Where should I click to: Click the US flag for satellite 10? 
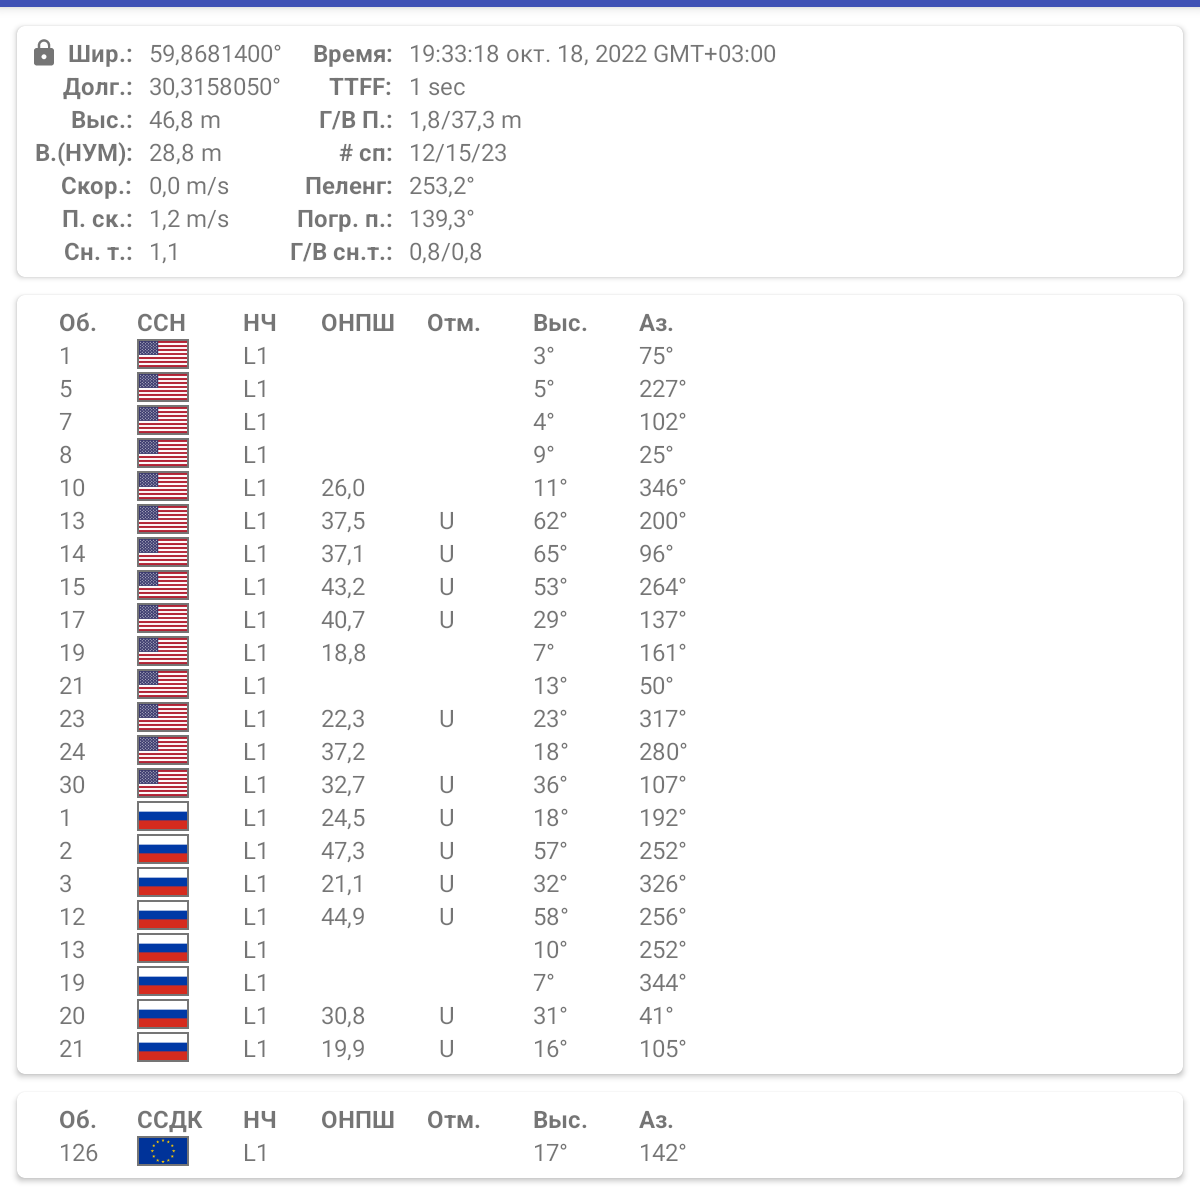point(163,487)
